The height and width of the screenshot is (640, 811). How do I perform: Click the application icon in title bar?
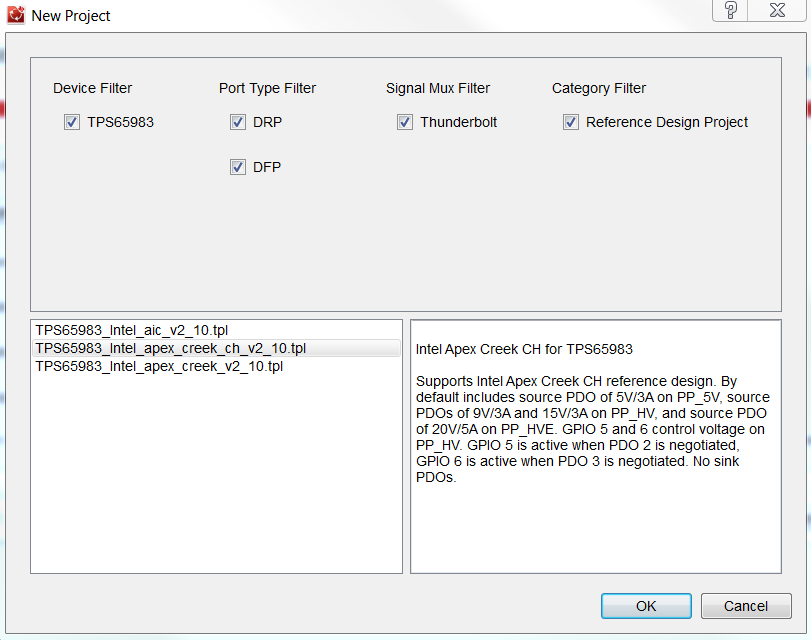(16, 15)
